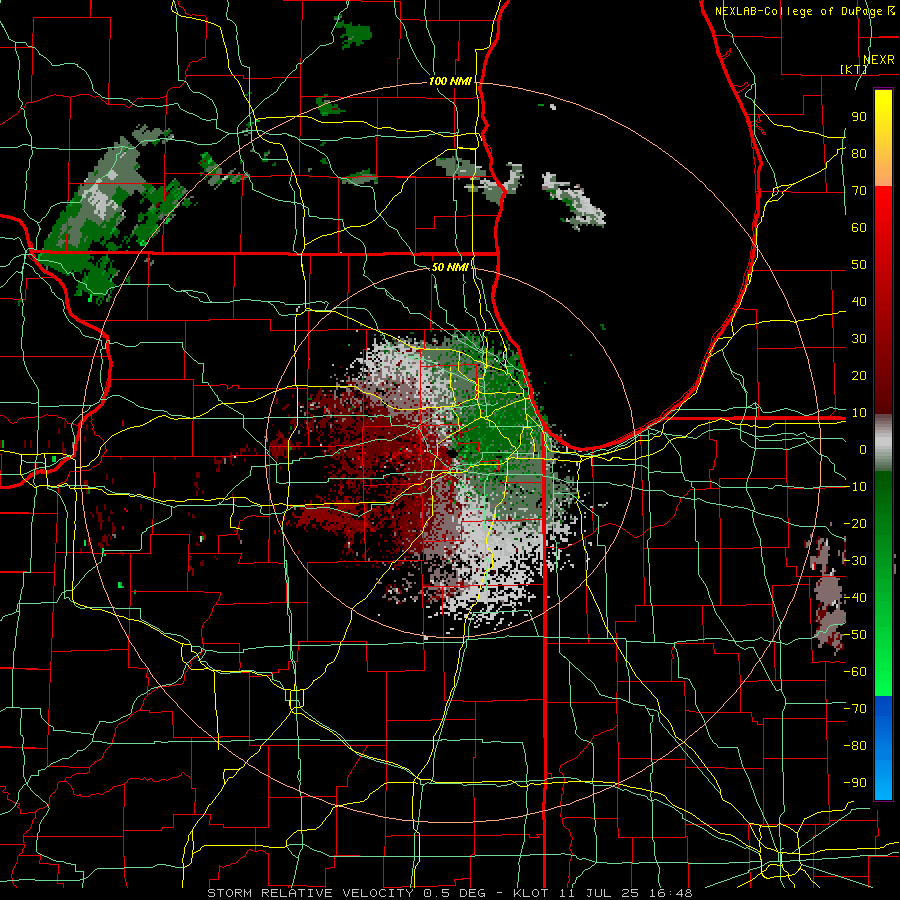Image resolution: width=900 pixels, height=900 pixels.
Task: Click the 40 value on velocity scale
Action: point(859,301)
